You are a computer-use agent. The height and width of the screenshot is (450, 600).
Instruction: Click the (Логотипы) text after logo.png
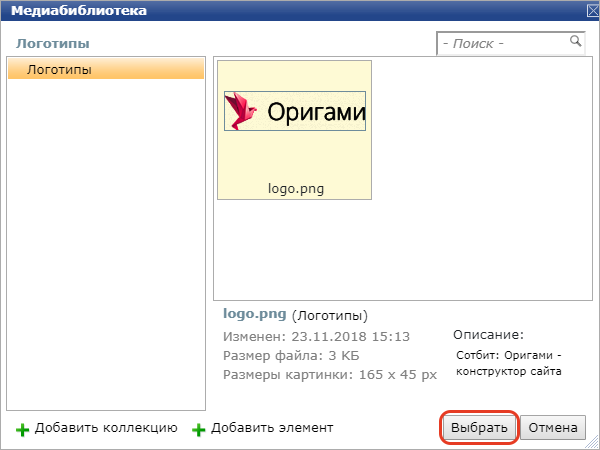[x=329, y=316]
